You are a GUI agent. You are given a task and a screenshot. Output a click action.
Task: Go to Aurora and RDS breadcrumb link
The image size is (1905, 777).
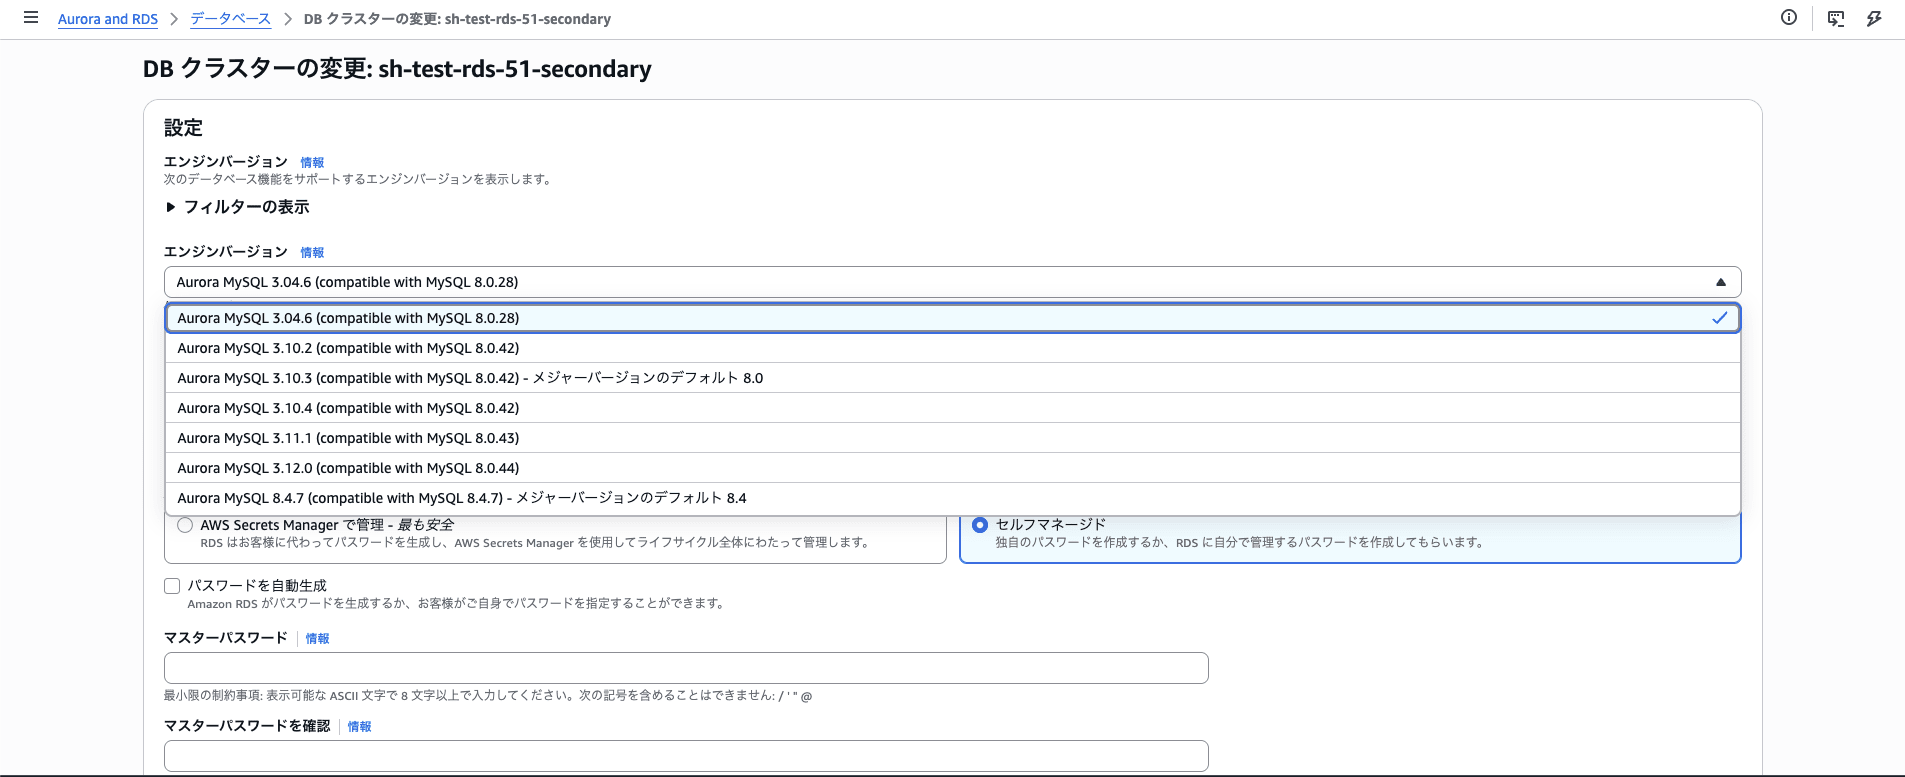coord(108,19)
